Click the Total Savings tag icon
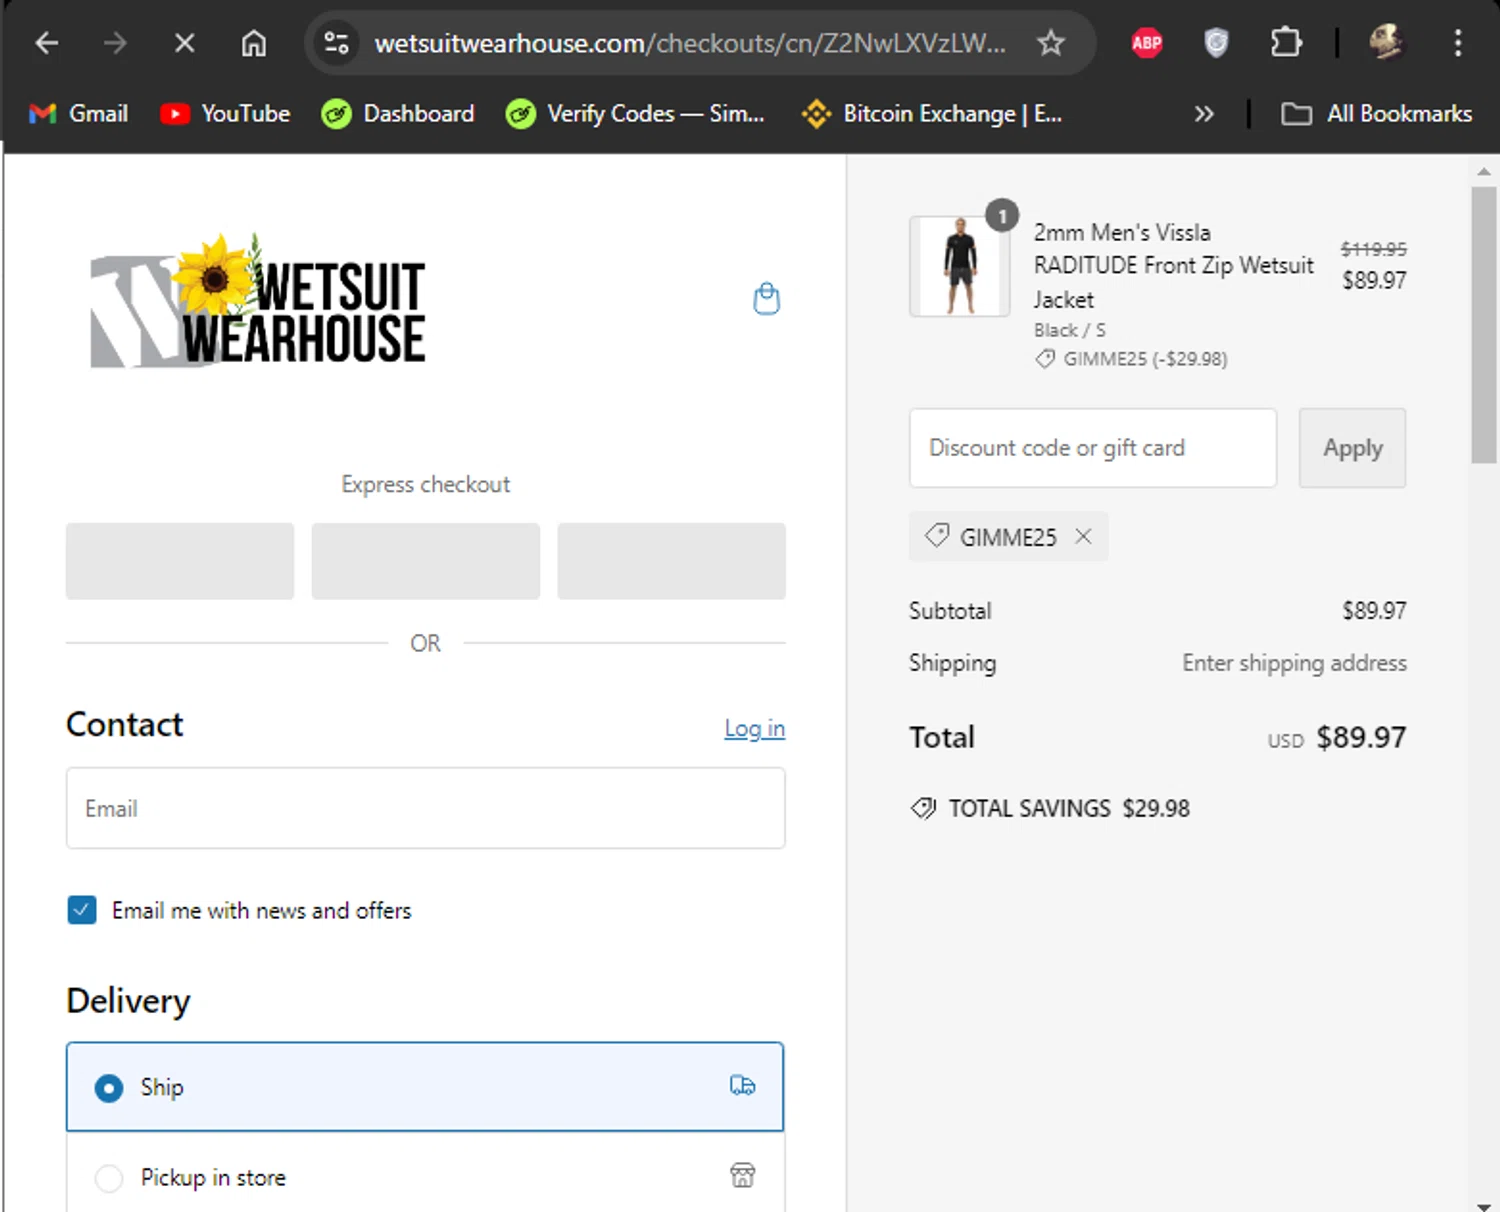 point(923,808)
